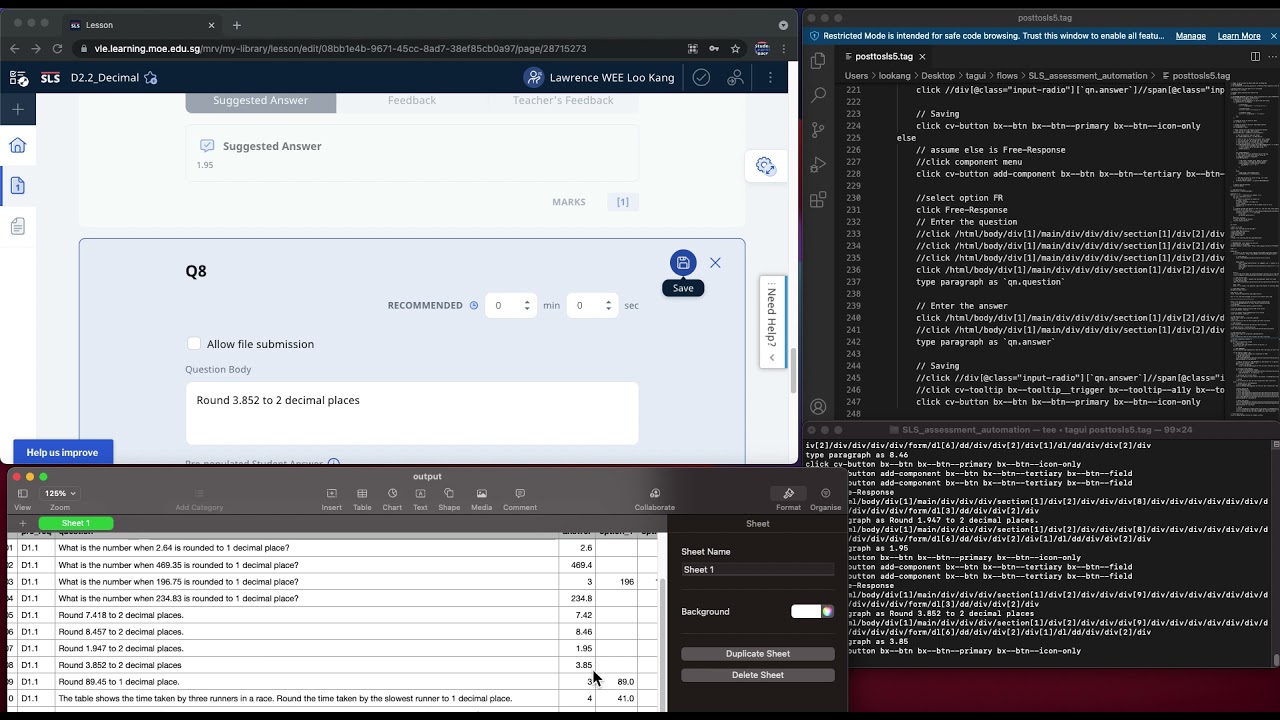Open the sheet Background color swatch
This screenshot has width=1280, height=720.
[805, 611]
